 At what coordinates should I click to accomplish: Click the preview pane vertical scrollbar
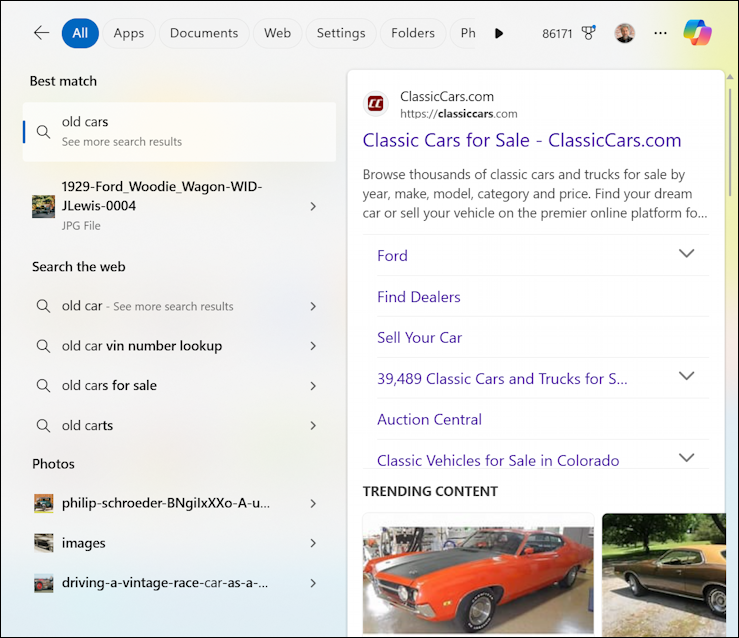coord(730,141)
